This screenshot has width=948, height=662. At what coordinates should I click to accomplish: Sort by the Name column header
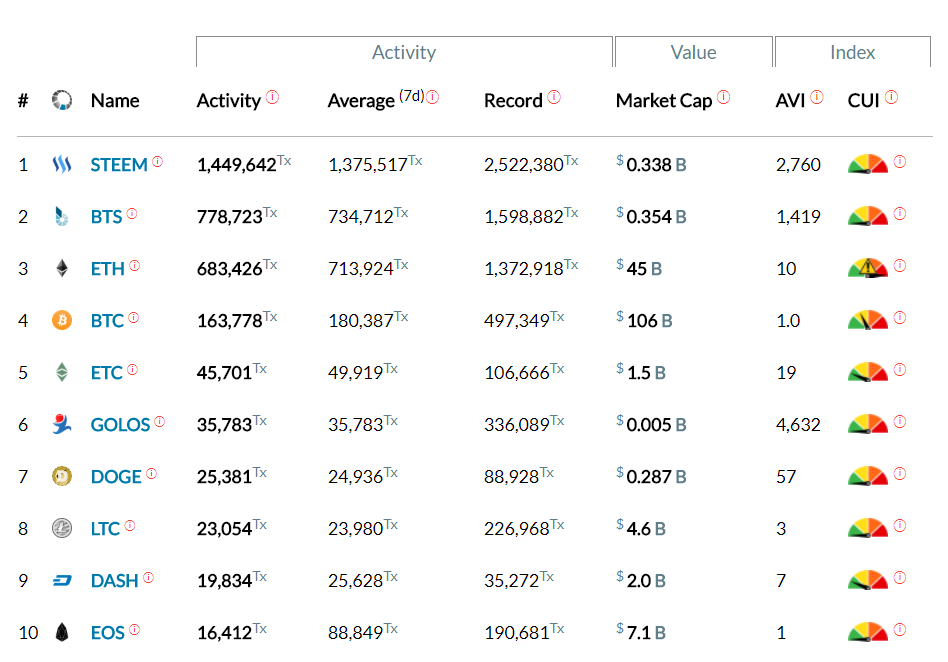tap(115, 101)
